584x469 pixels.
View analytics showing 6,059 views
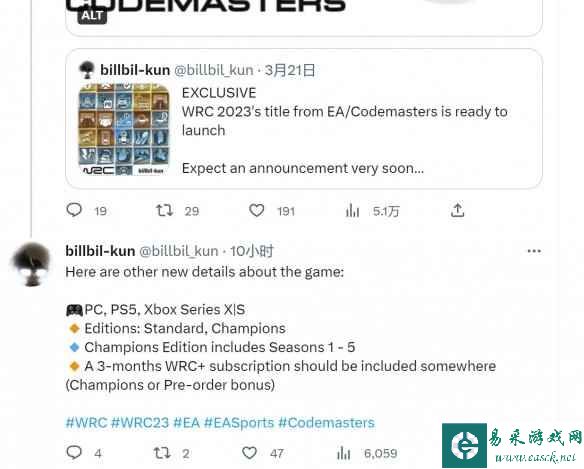click(x=343, y=453)
